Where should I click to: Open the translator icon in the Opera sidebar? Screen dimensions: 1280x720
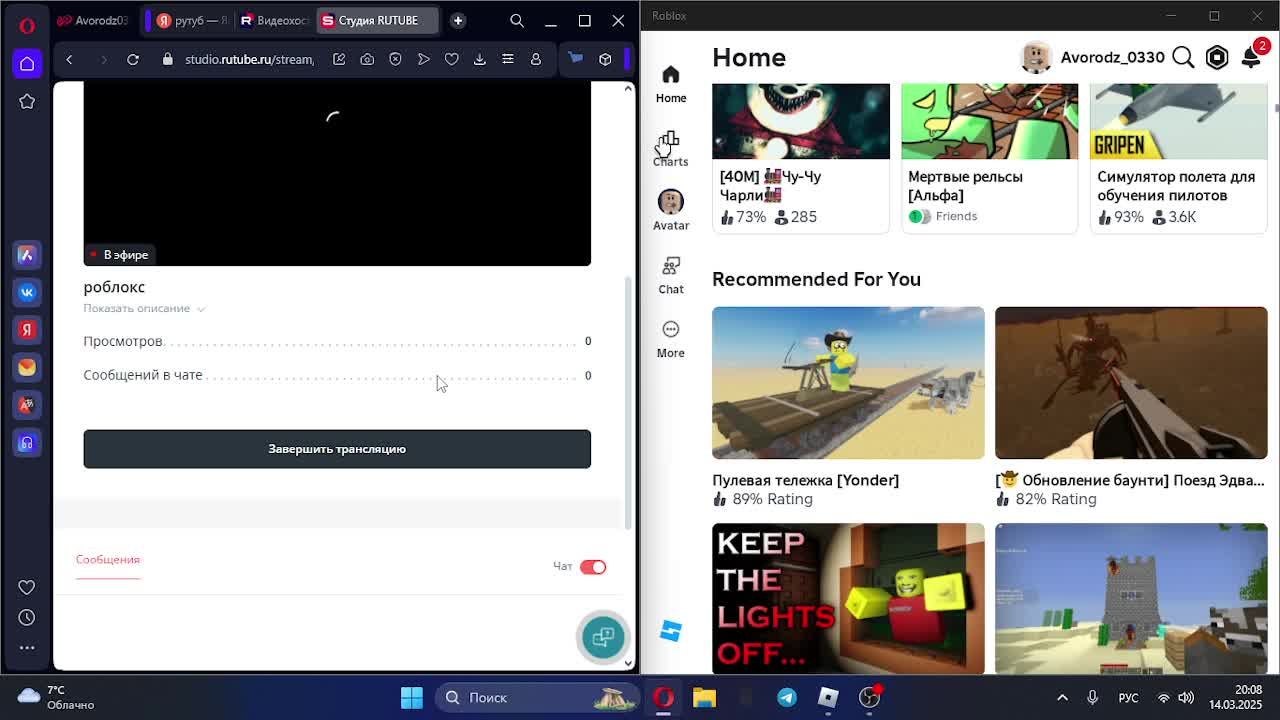point(27,405)
